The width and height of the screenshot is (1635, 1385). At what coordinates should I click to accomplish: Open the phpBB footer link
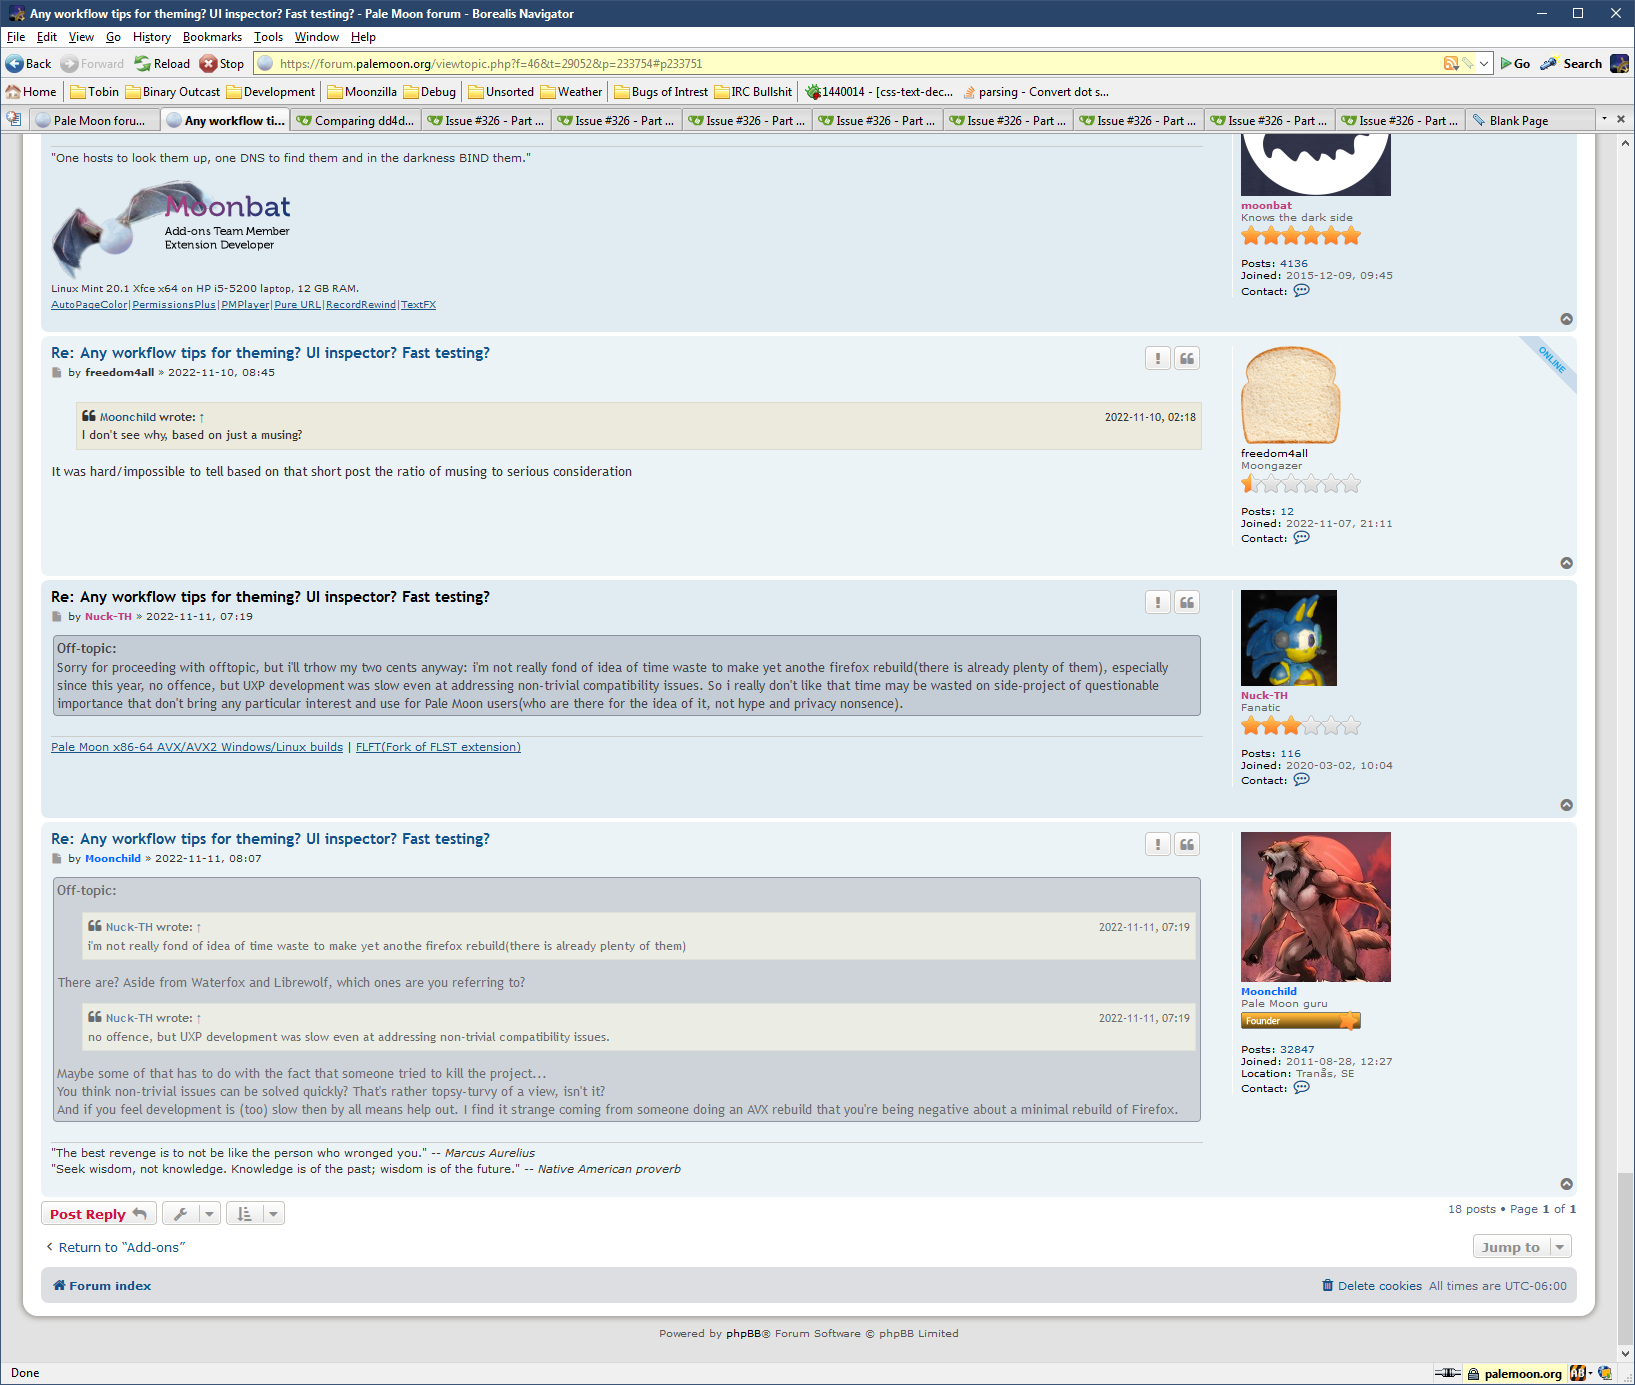743,1333
